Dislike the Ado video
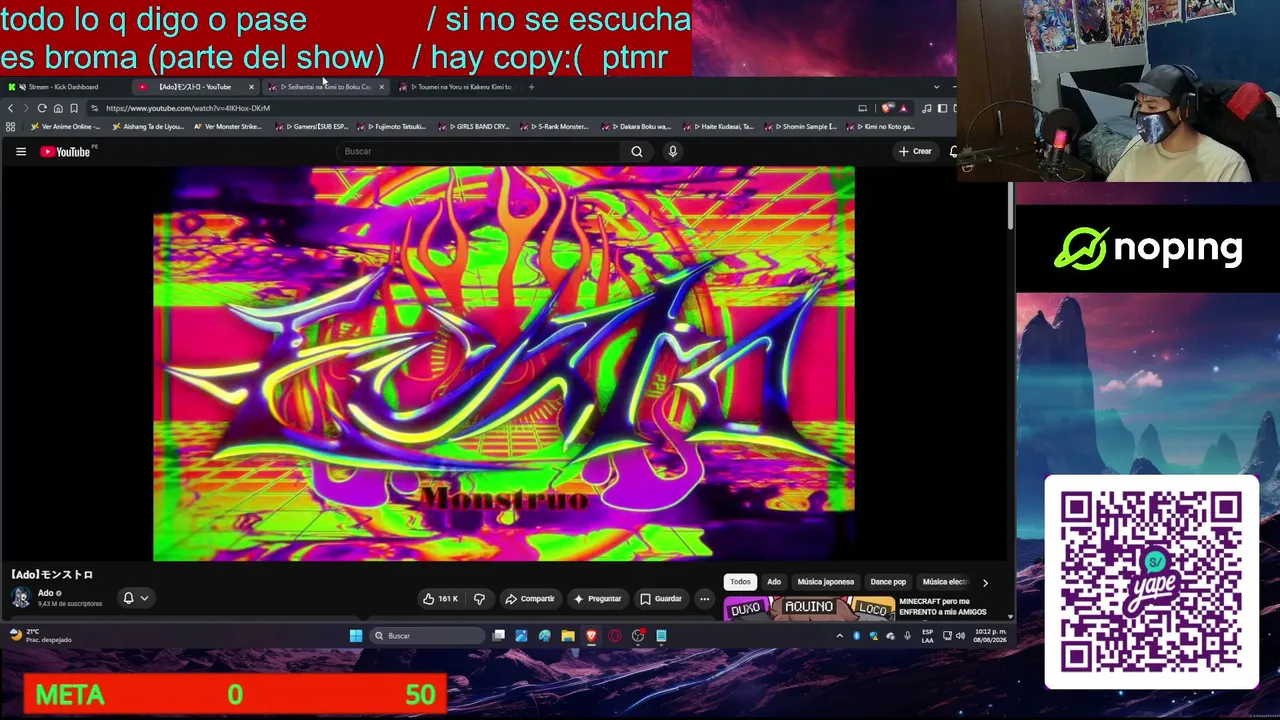Image resolution: width=1280 pixels, height=720 pixels. (479, 599)
